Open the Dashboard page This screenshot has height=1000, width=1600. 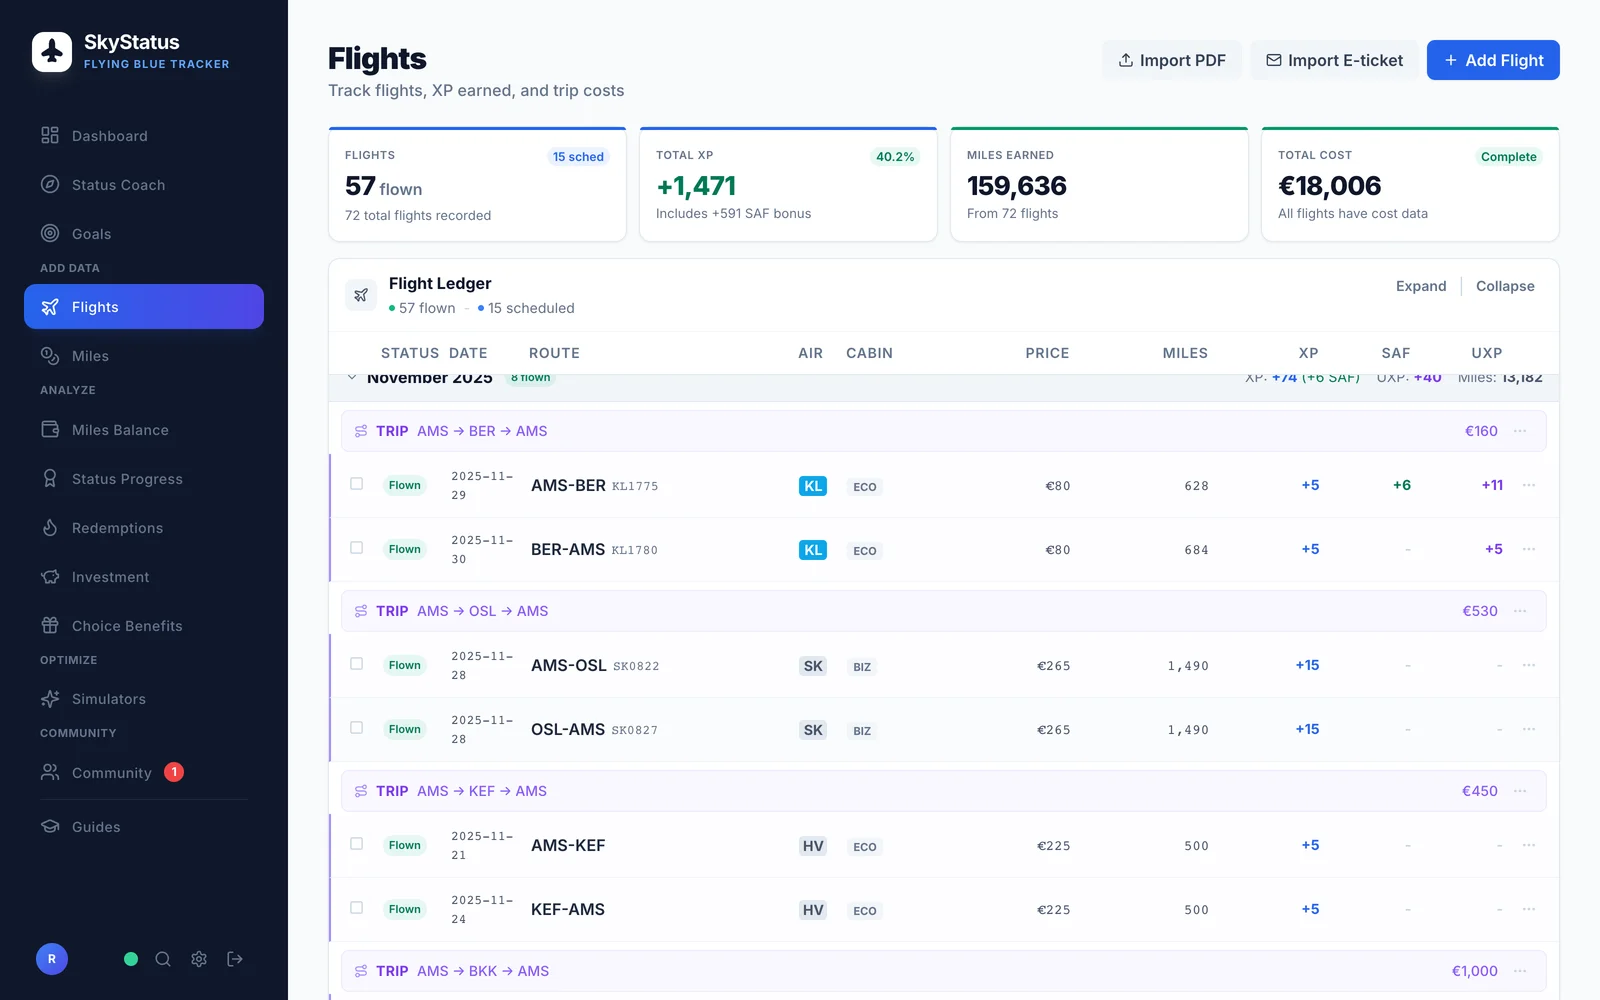(144, 136)
